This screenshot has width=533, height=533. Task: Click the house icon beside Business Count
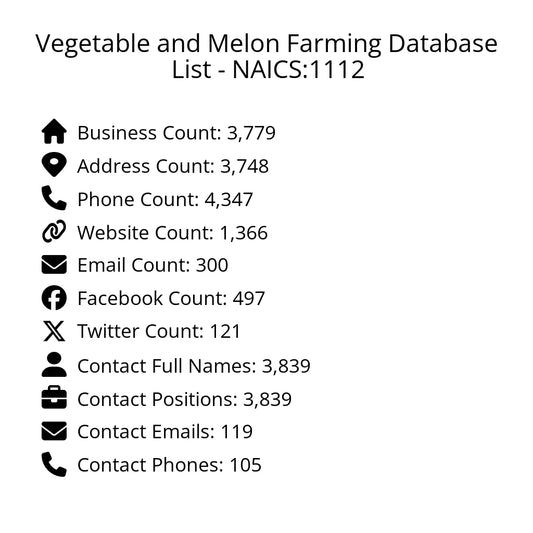point(54,131)
